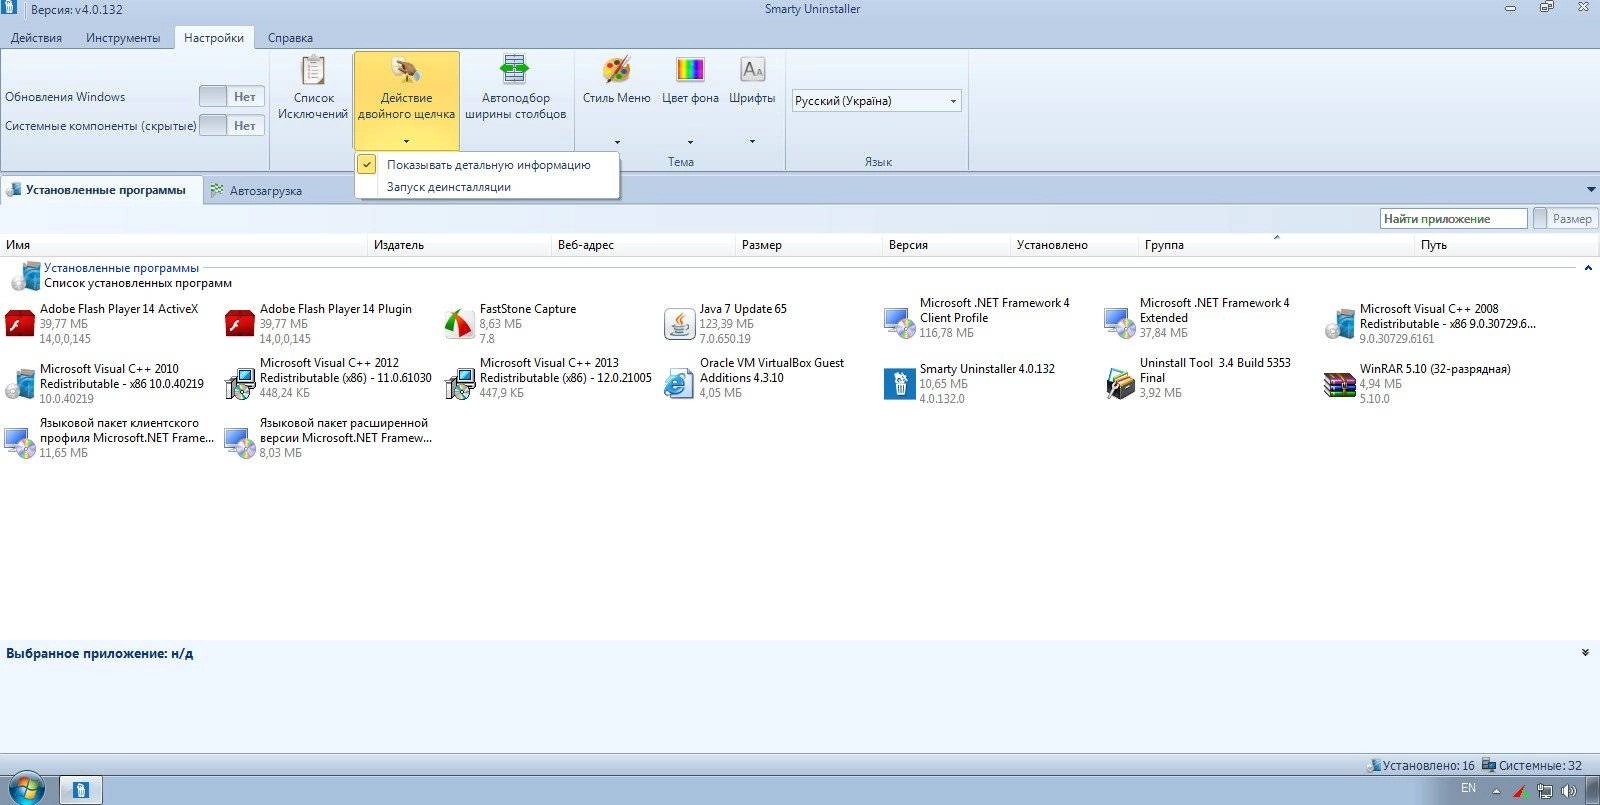Click the installed programs group icon

26,276
